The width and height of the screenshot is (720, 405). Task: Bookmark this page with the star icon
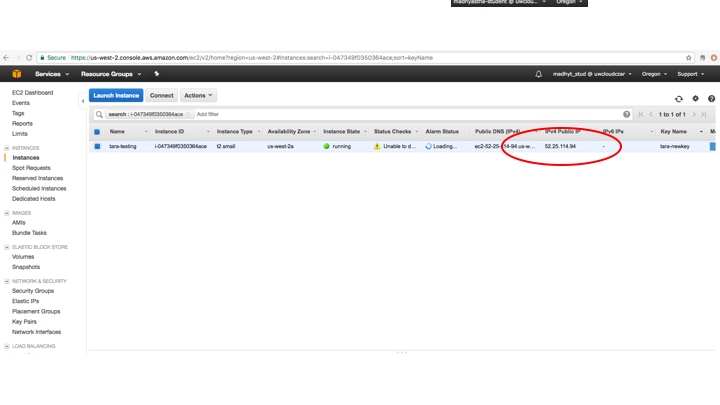[x=689, y=58]
